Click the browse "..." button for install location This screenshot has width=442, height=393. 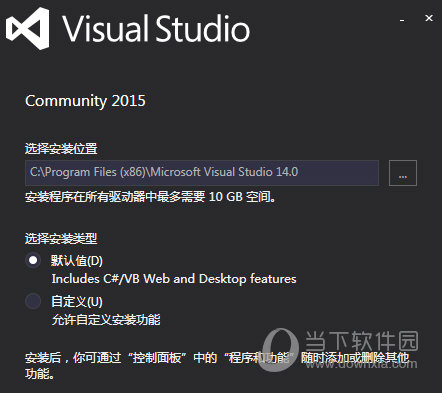click(403, 173)
